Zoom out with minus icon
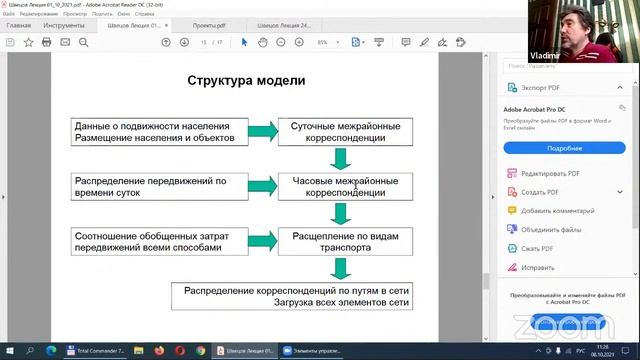640x360 pixels. point(281,42)
